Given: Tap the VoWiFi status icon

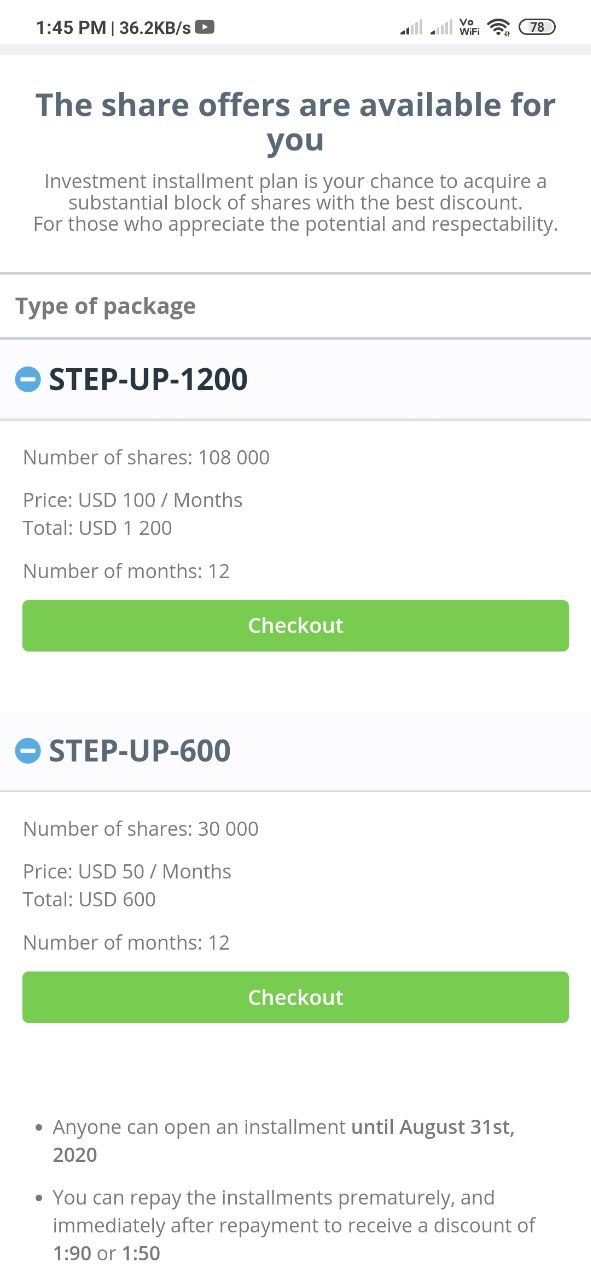Looking at the screenshot, I should pos(470,28).
